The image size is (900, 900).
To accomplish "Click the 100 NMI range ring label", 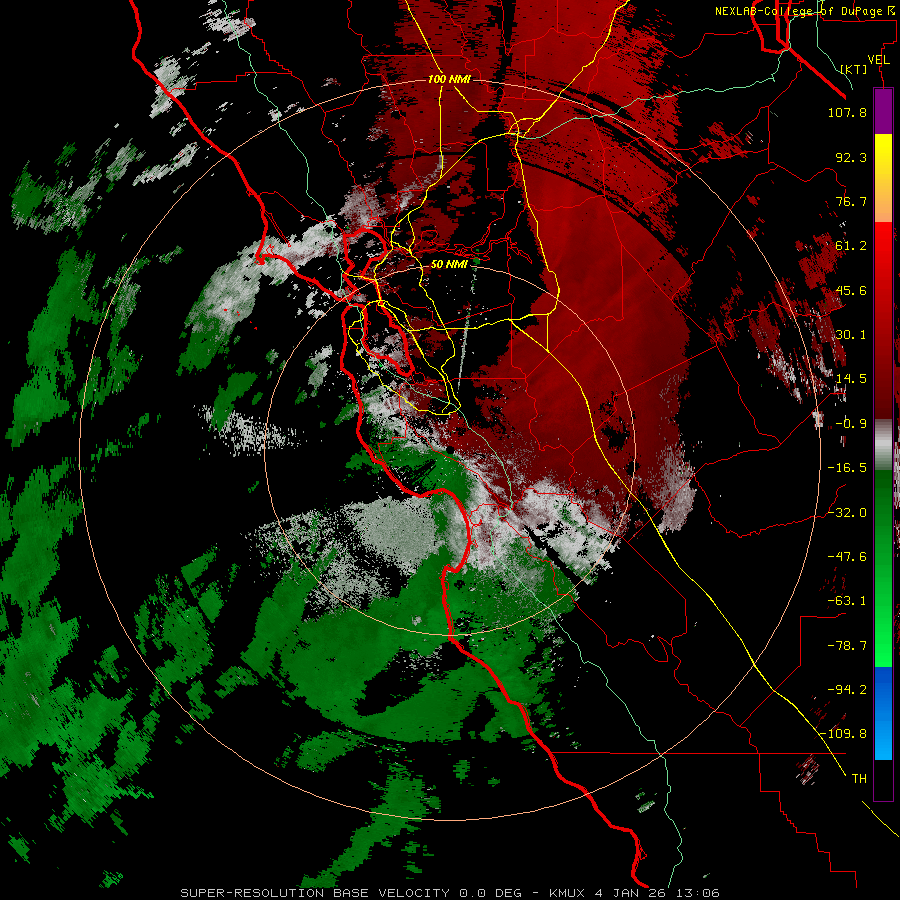I will coord(449,79).
